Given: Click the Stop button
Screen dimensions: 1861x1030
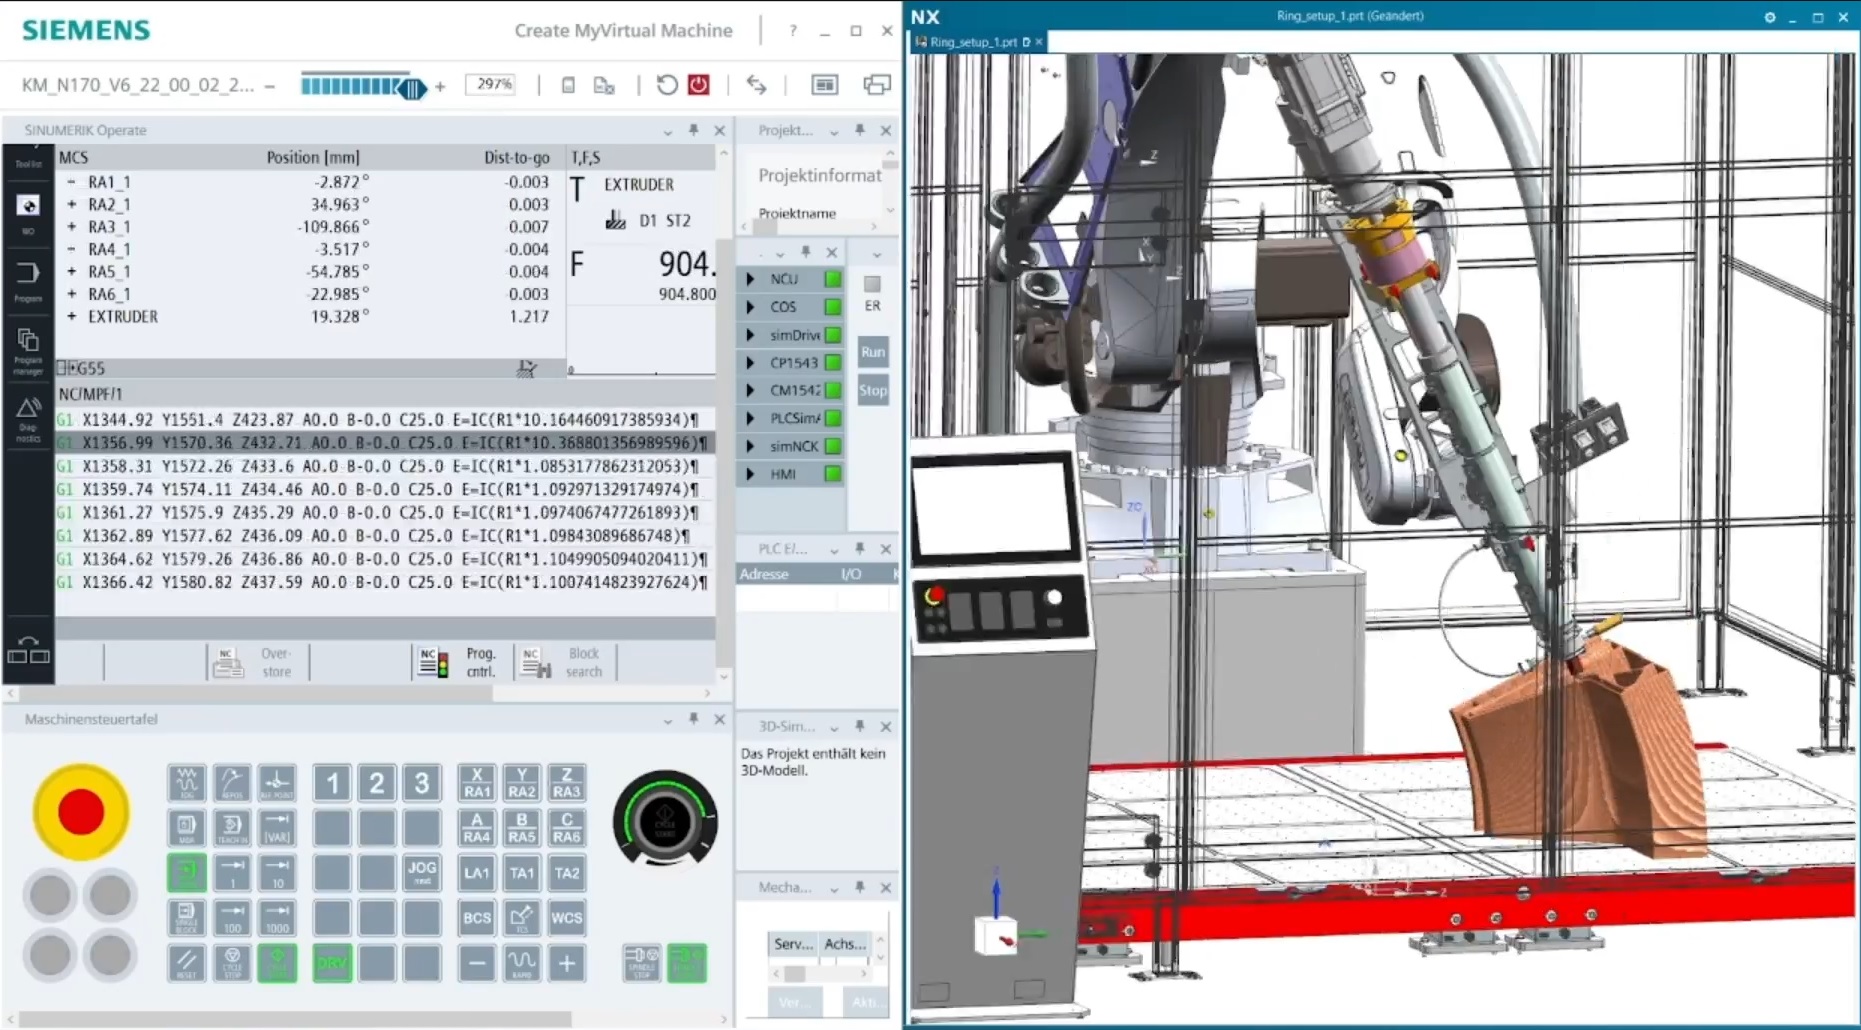Looking at the screenshot, I should click(873, 390).
